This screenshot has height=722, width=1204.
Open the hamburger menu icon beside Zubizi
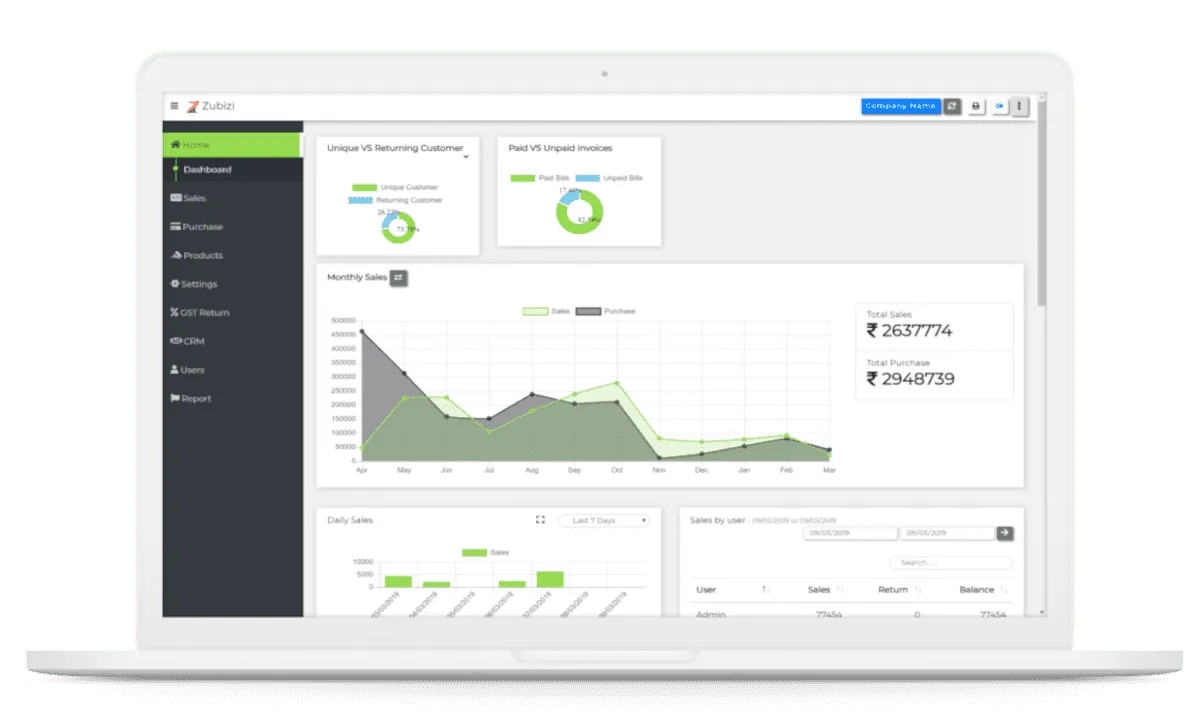(174, 106)
